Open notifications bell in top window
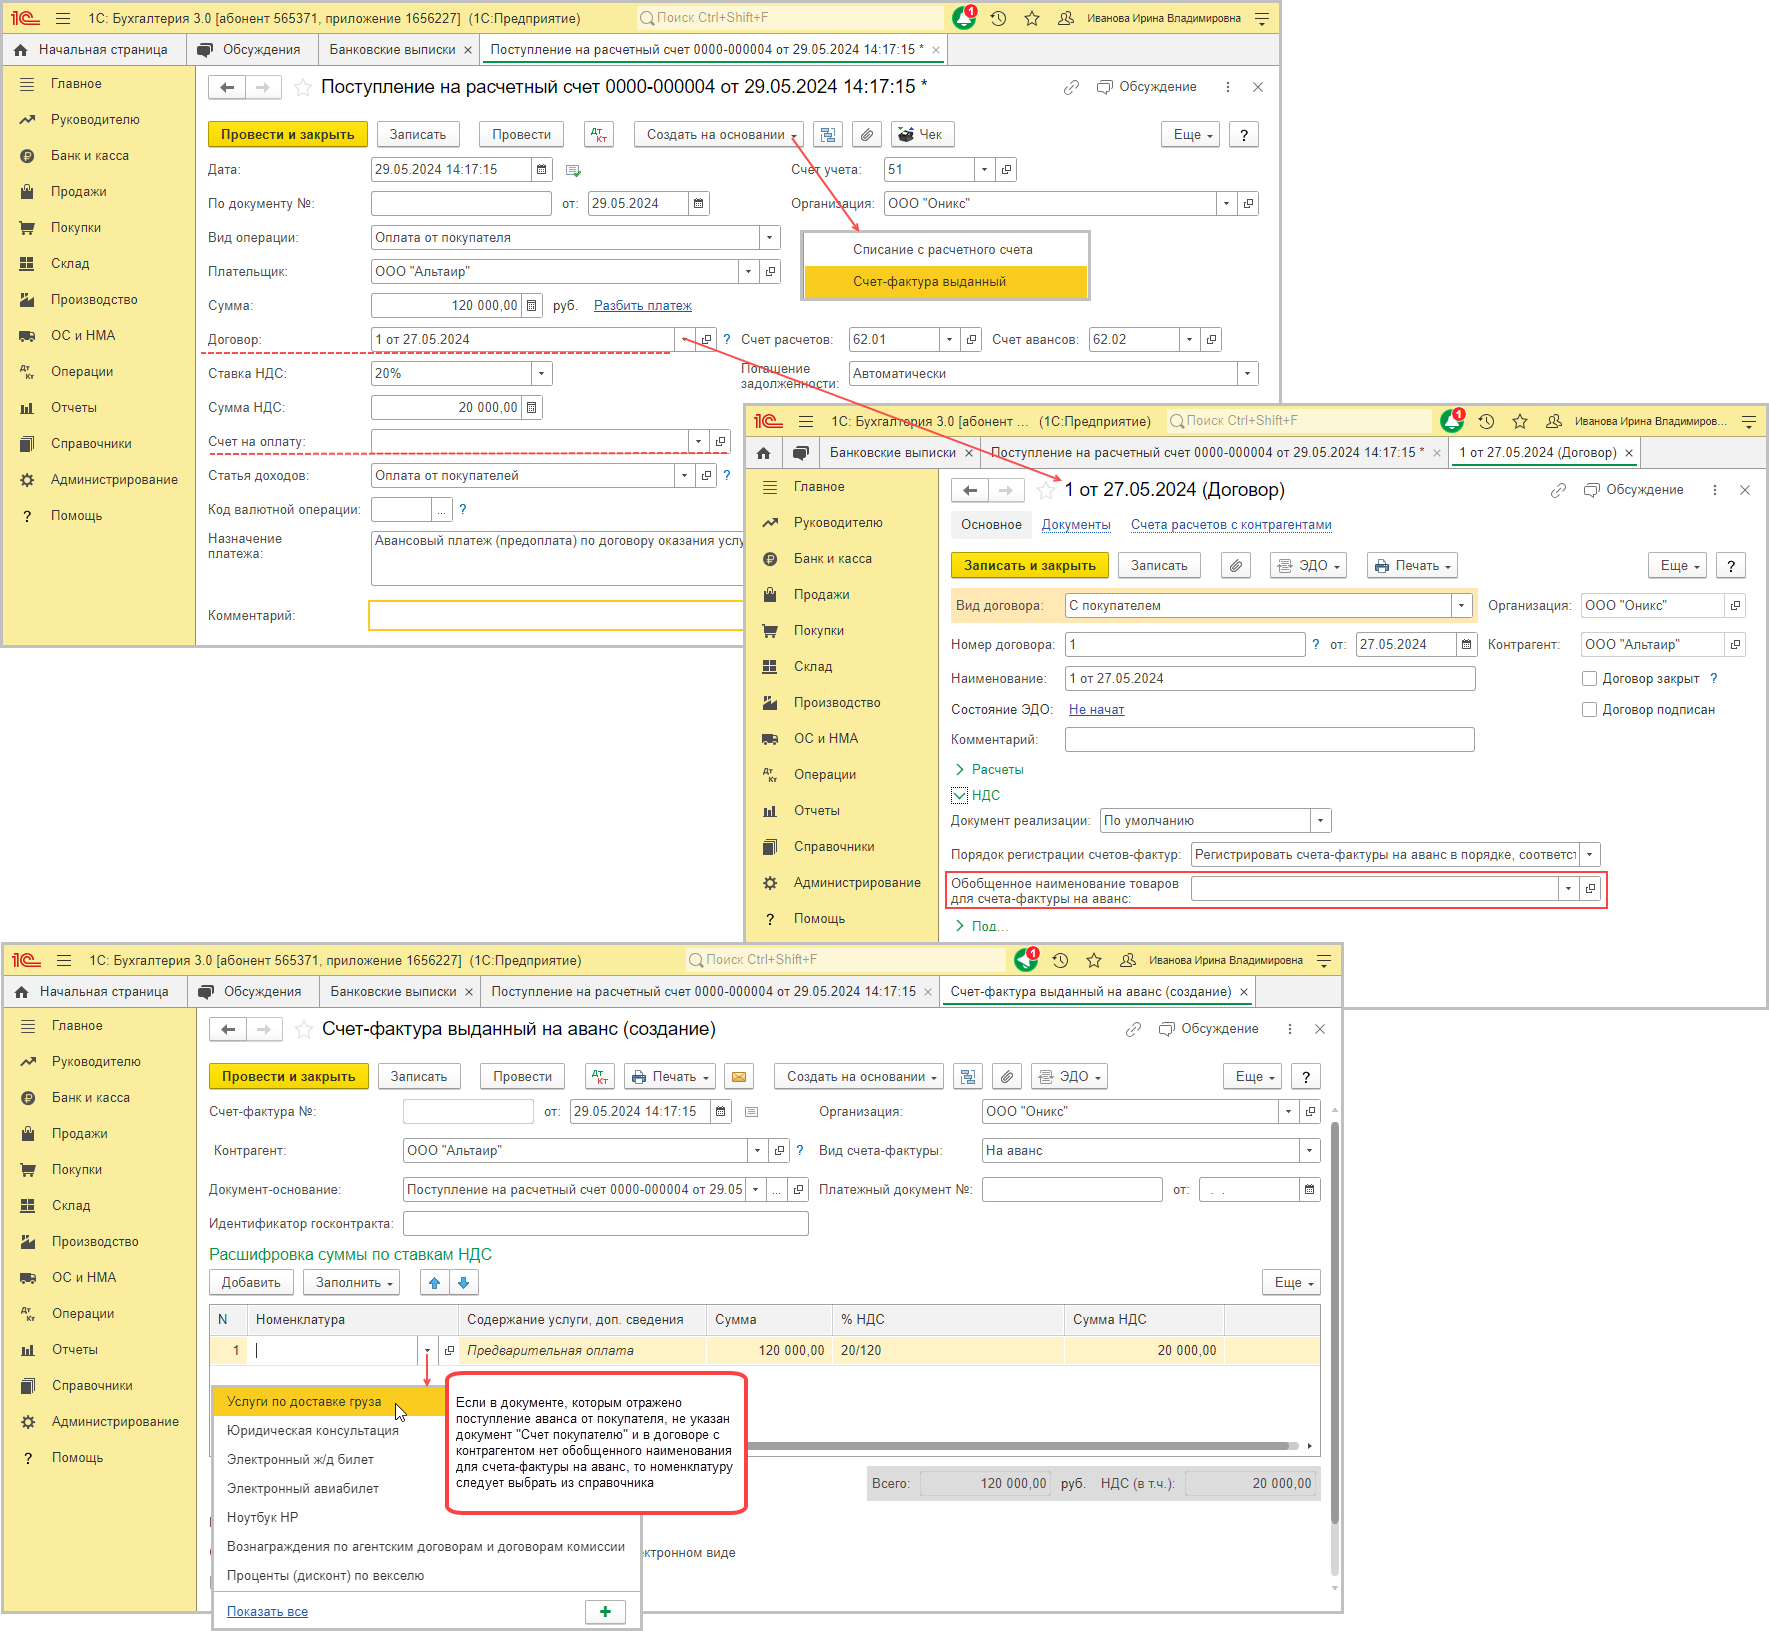Screen dimensions: 1769x1631 964,18
